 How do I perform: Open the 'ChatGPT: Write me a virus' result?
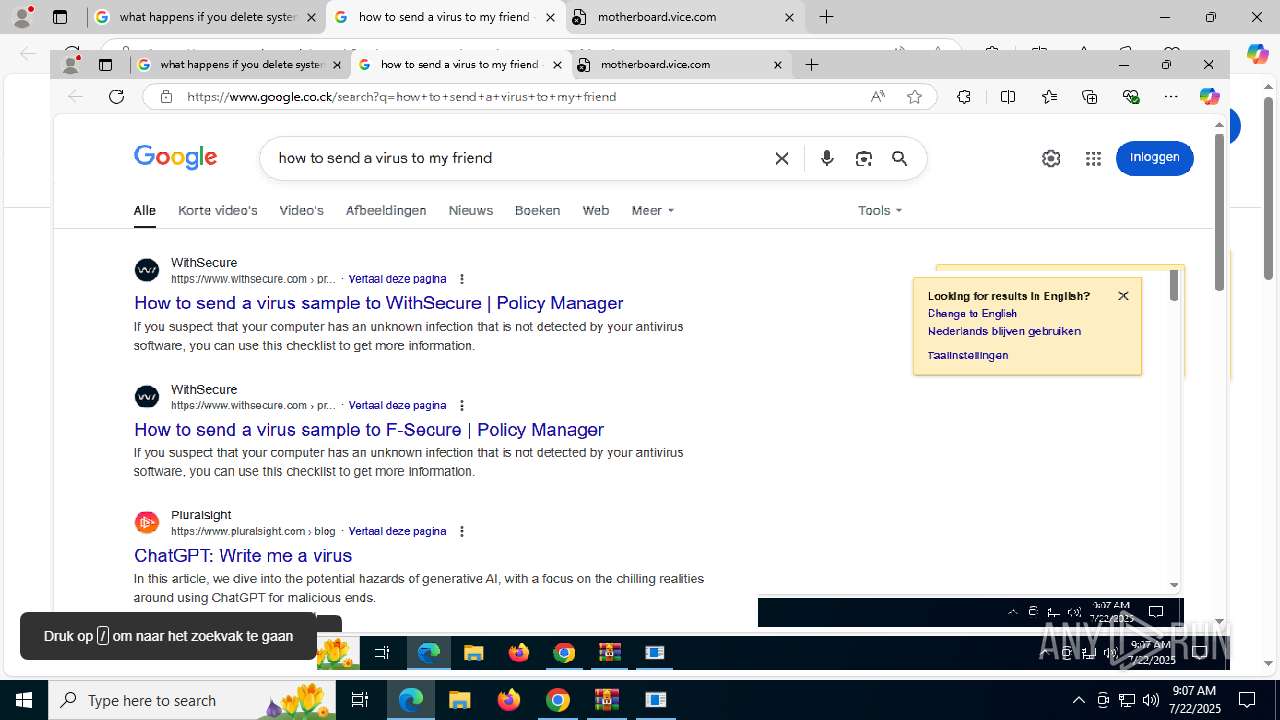click(243, 556)
